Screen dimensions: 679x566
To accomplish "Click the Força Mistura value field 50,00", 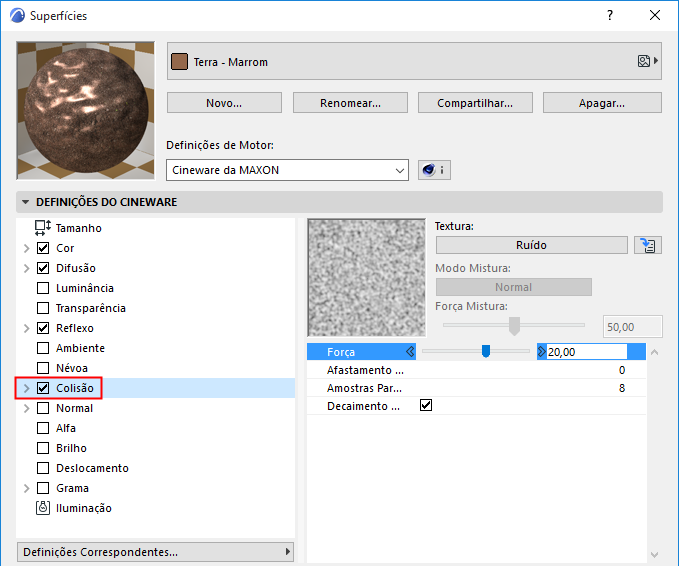I will tap(632, 327).
